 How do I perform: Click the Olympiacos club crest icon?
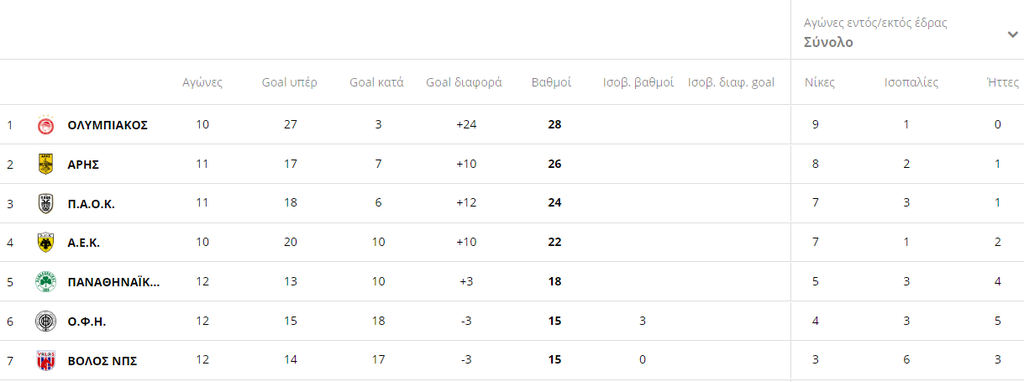click(x=45, y=125)
